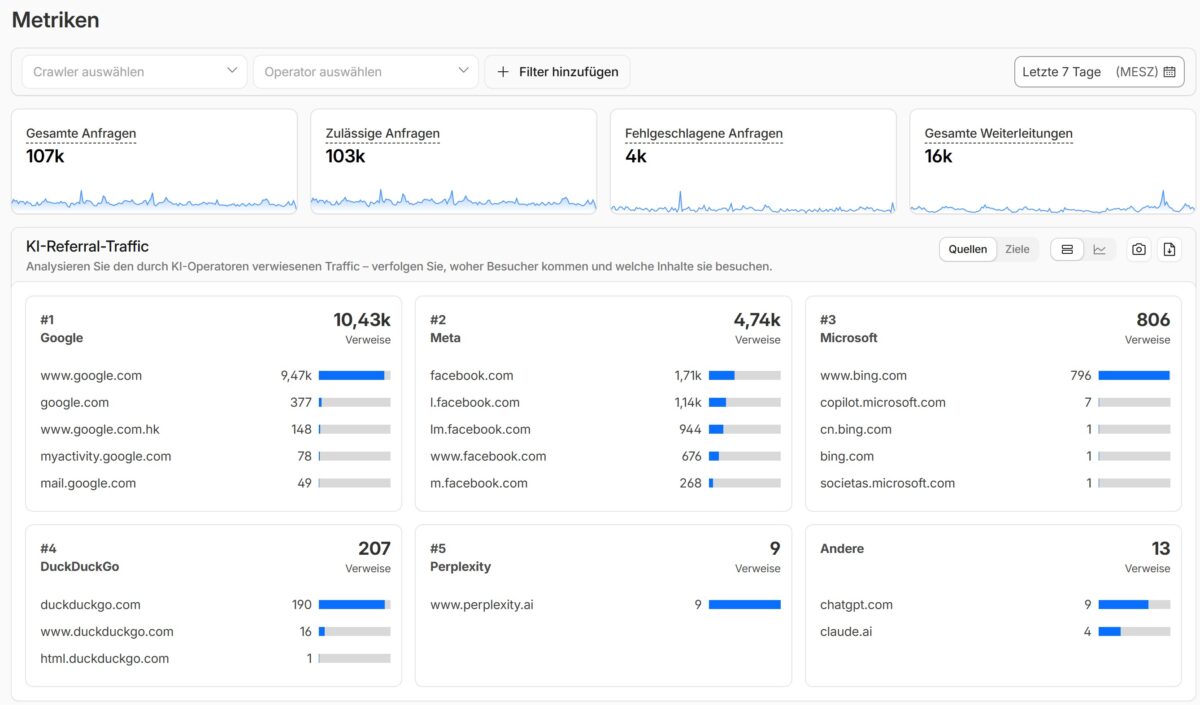
Task: Click the www.perplexity.ai entry
Action: (x=482, y=605)
